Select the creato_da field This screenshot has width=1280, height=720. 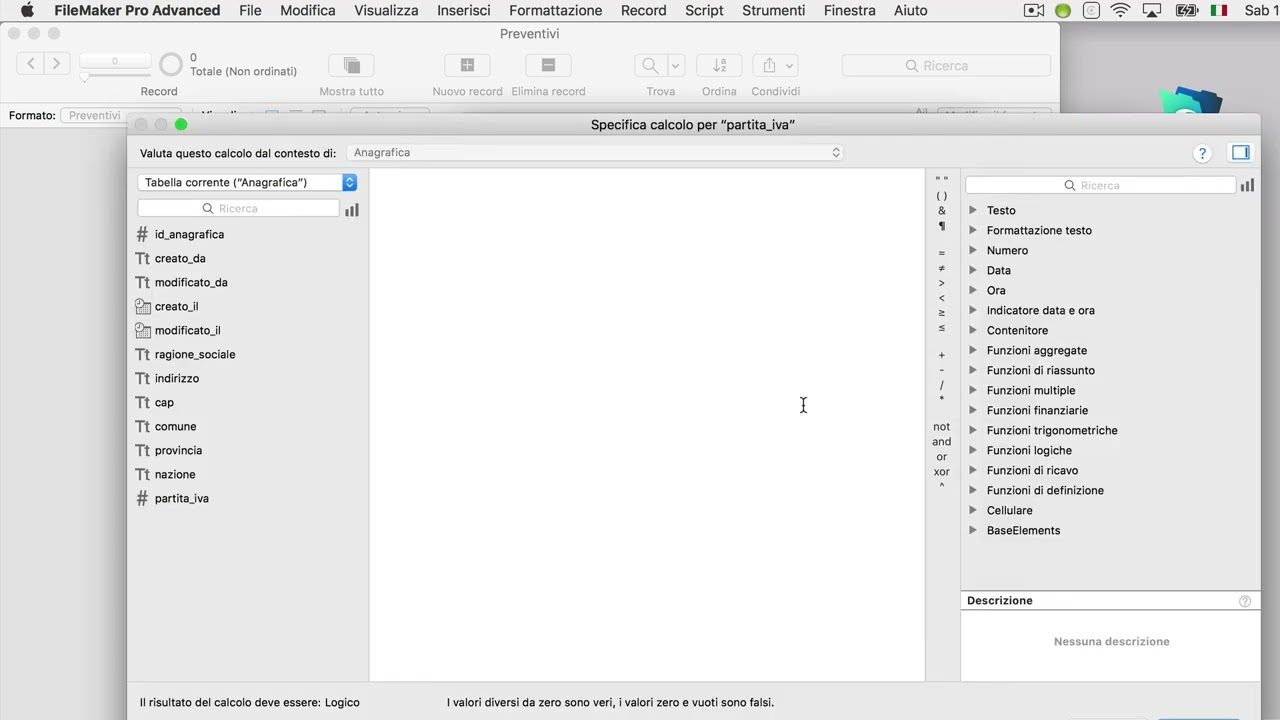180,258
